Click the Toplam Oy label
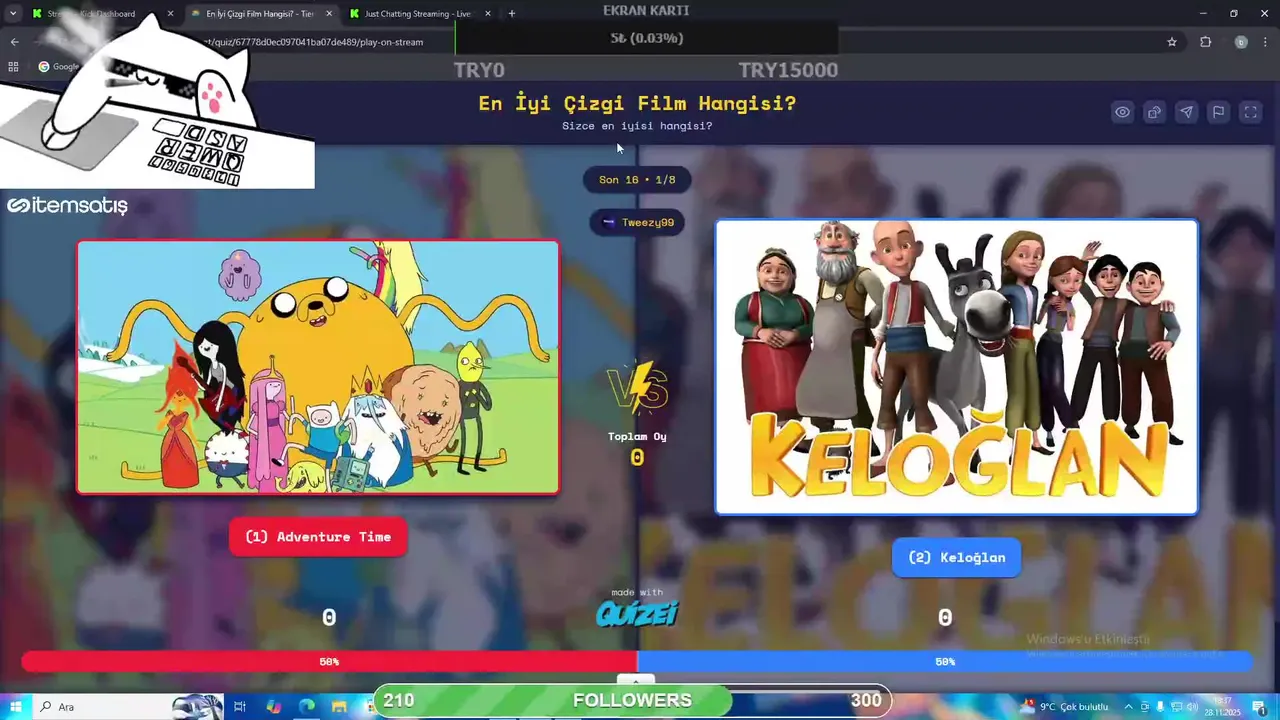Viewport: 1280px width, 720px height. tap(637, 436)
